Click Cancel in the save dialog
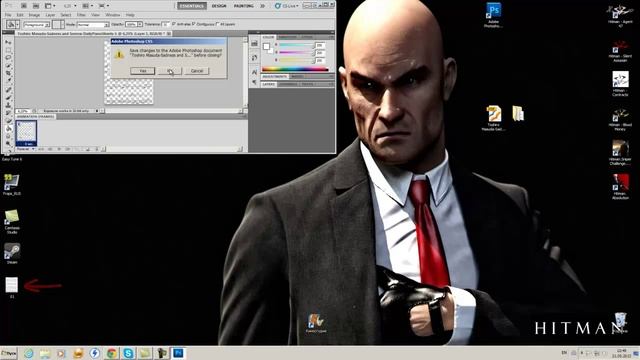Viewport: 640px width, 360px height. pos(197,71)
